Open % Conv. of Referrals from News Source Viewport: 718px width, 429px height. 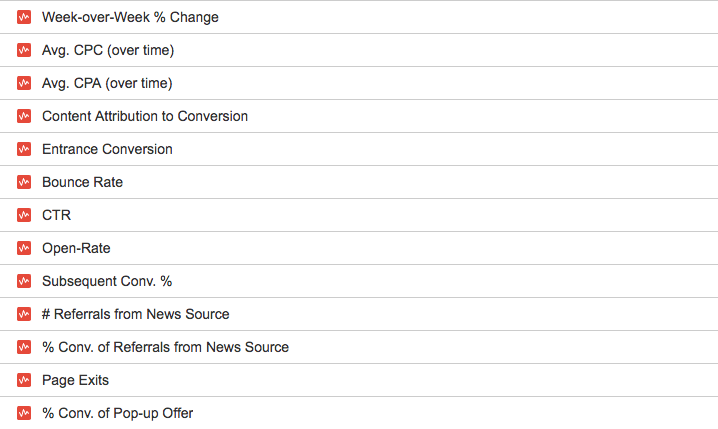359,347
